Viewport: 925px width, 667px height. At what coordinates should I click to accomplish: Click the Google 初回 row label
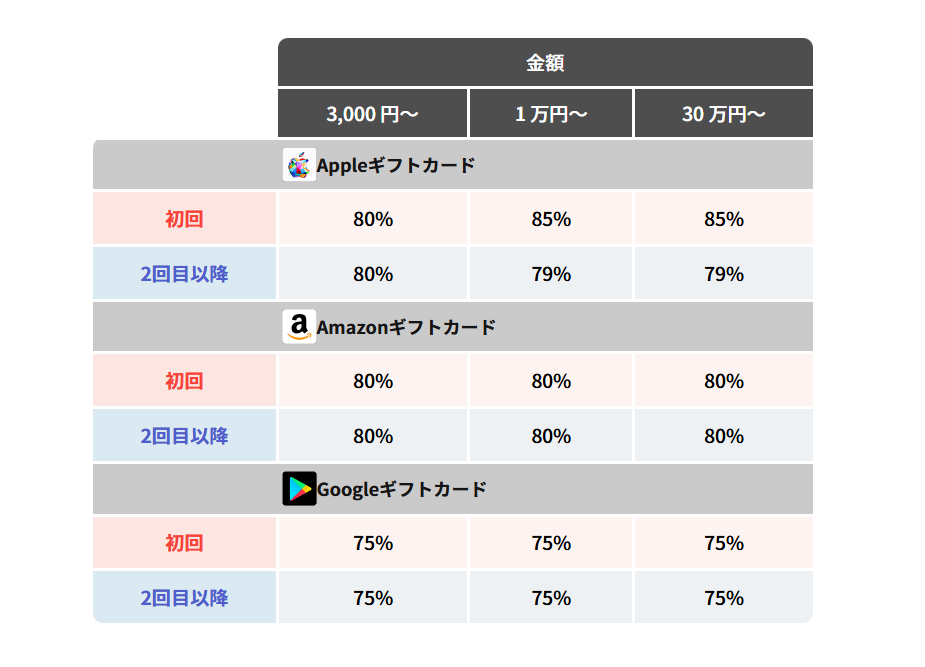coord(184,543)
